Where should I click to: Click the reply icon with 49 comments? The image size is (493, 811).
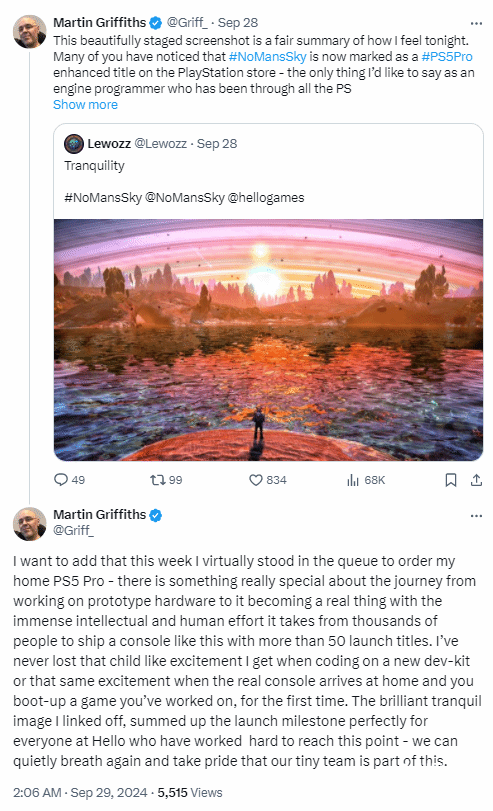tap(61, 480)
